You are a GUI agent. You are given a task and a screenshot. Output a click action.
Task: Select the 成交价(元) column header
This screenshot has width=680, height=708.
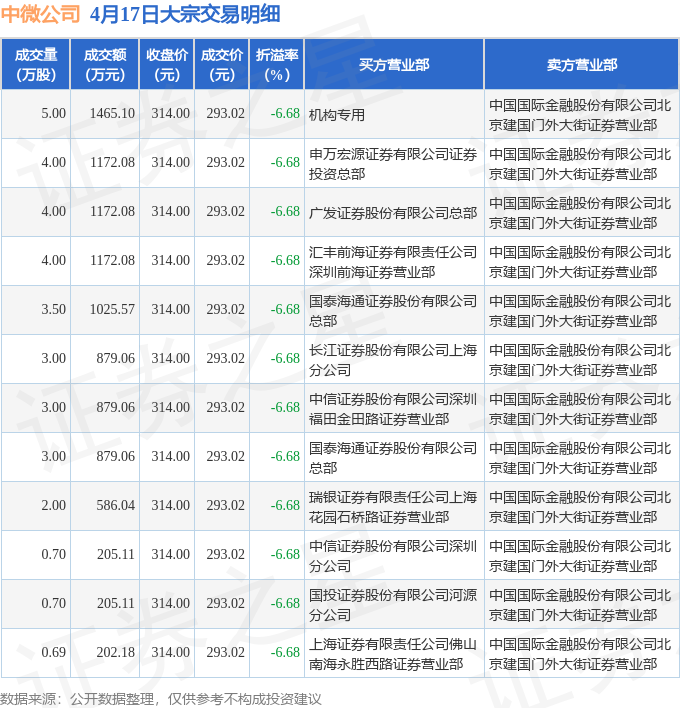[222, 65]
